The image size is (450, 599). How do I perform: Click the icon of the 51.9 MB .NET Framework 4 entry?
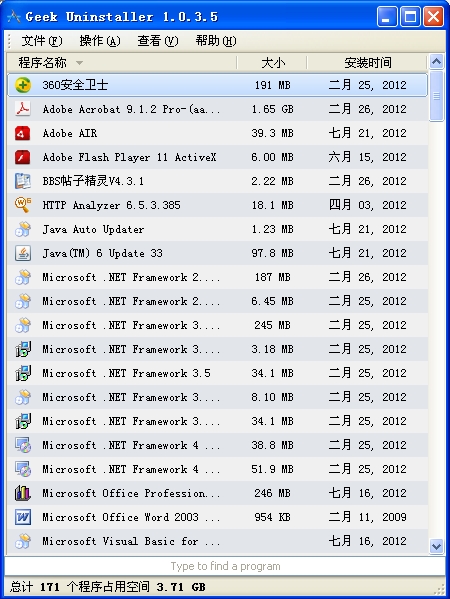pyautogui.click(x=23, y=469)
